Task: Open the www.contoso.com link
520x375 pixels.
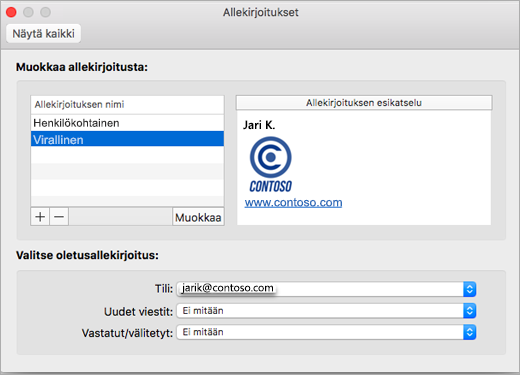Action: click(293, 203)
